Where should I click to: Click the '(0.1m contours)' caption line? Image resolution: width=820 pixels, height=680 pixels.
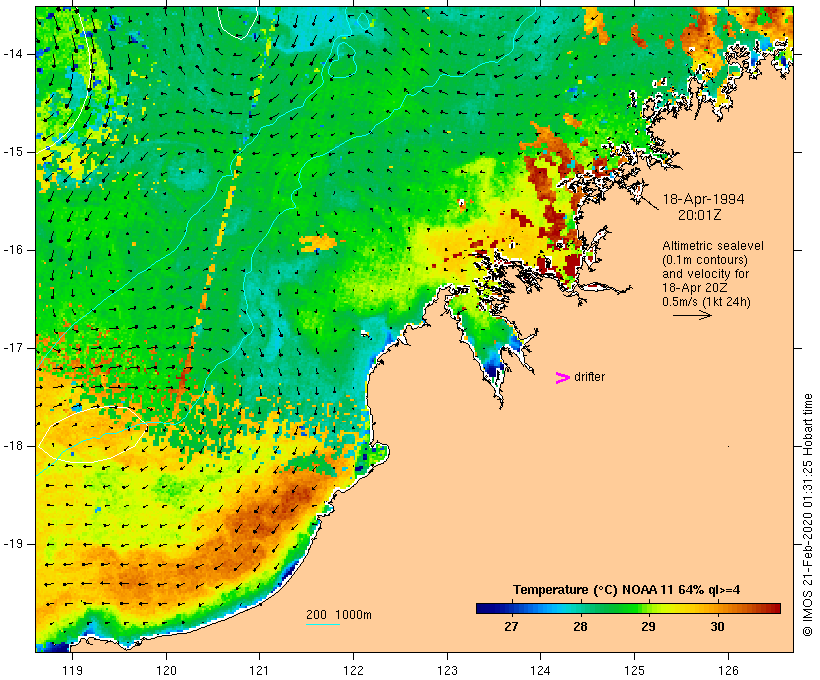tap(705, 259)
